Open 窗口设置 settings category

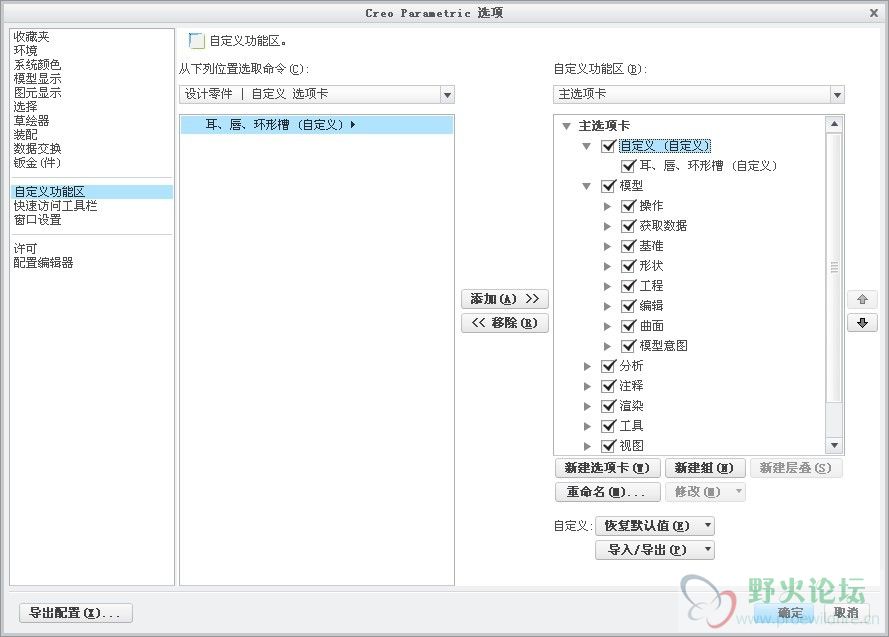pyautogui.click(x=37, y=220)
